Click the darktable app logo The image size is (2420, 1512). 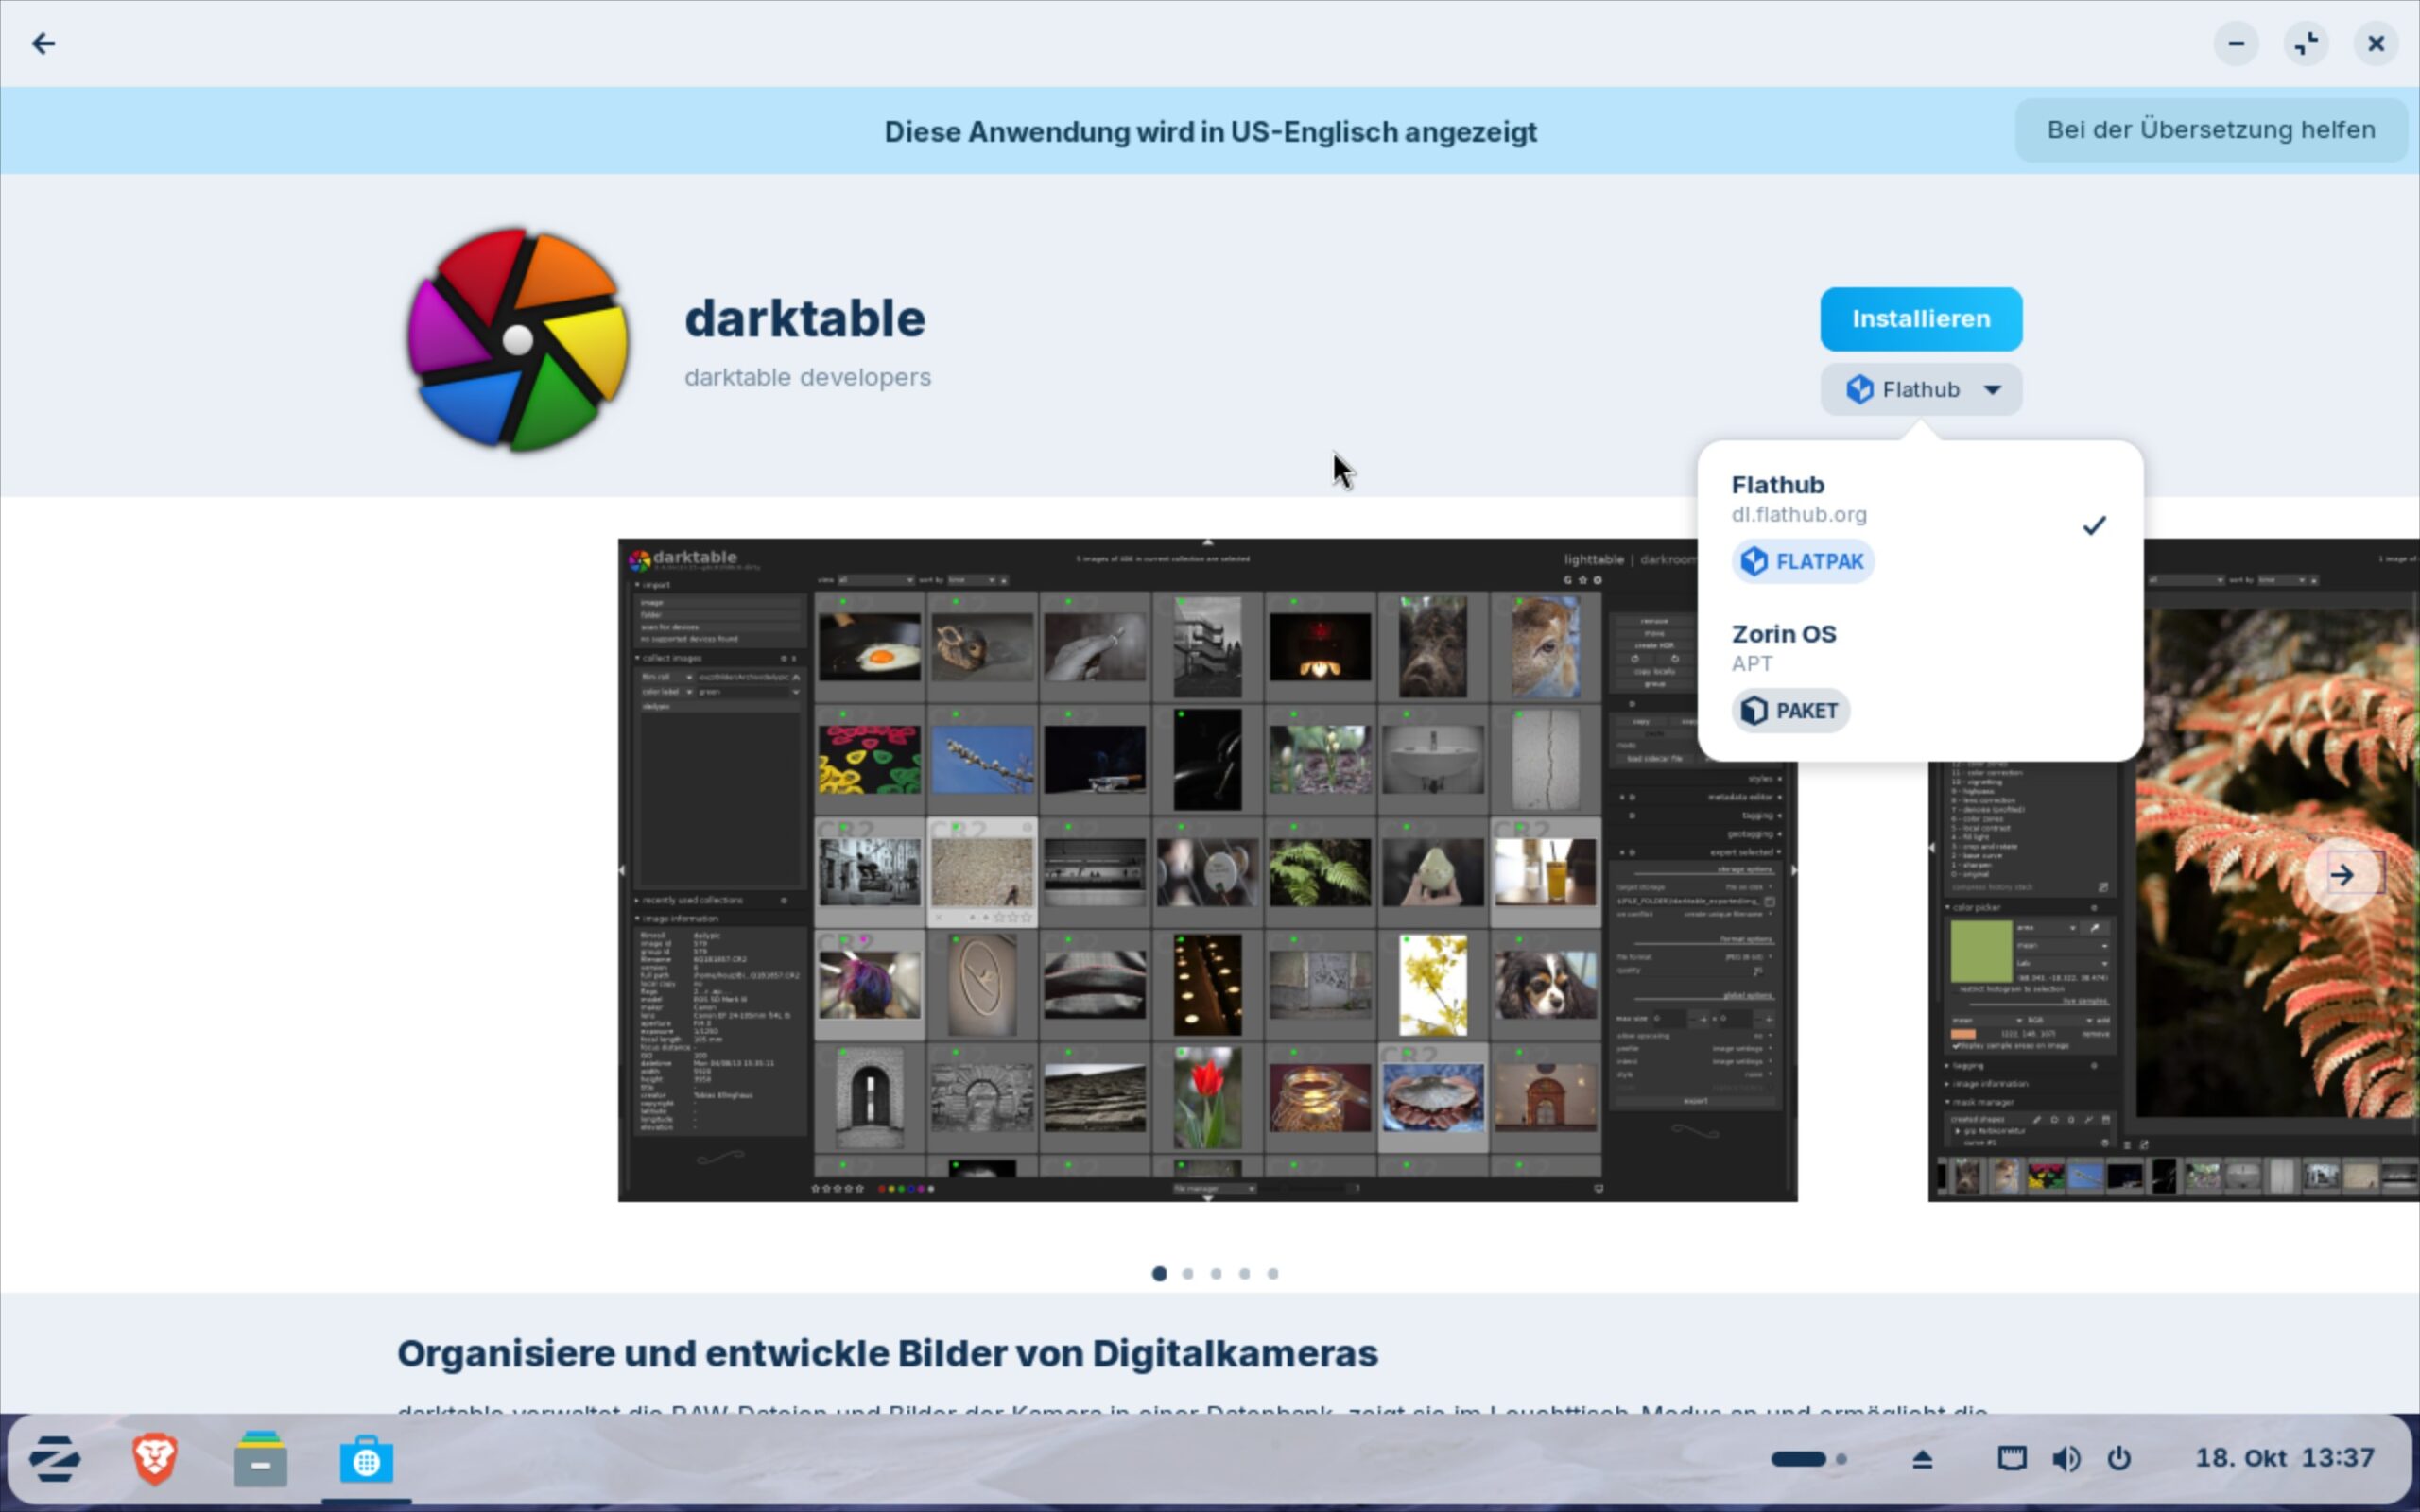(517, 339)
